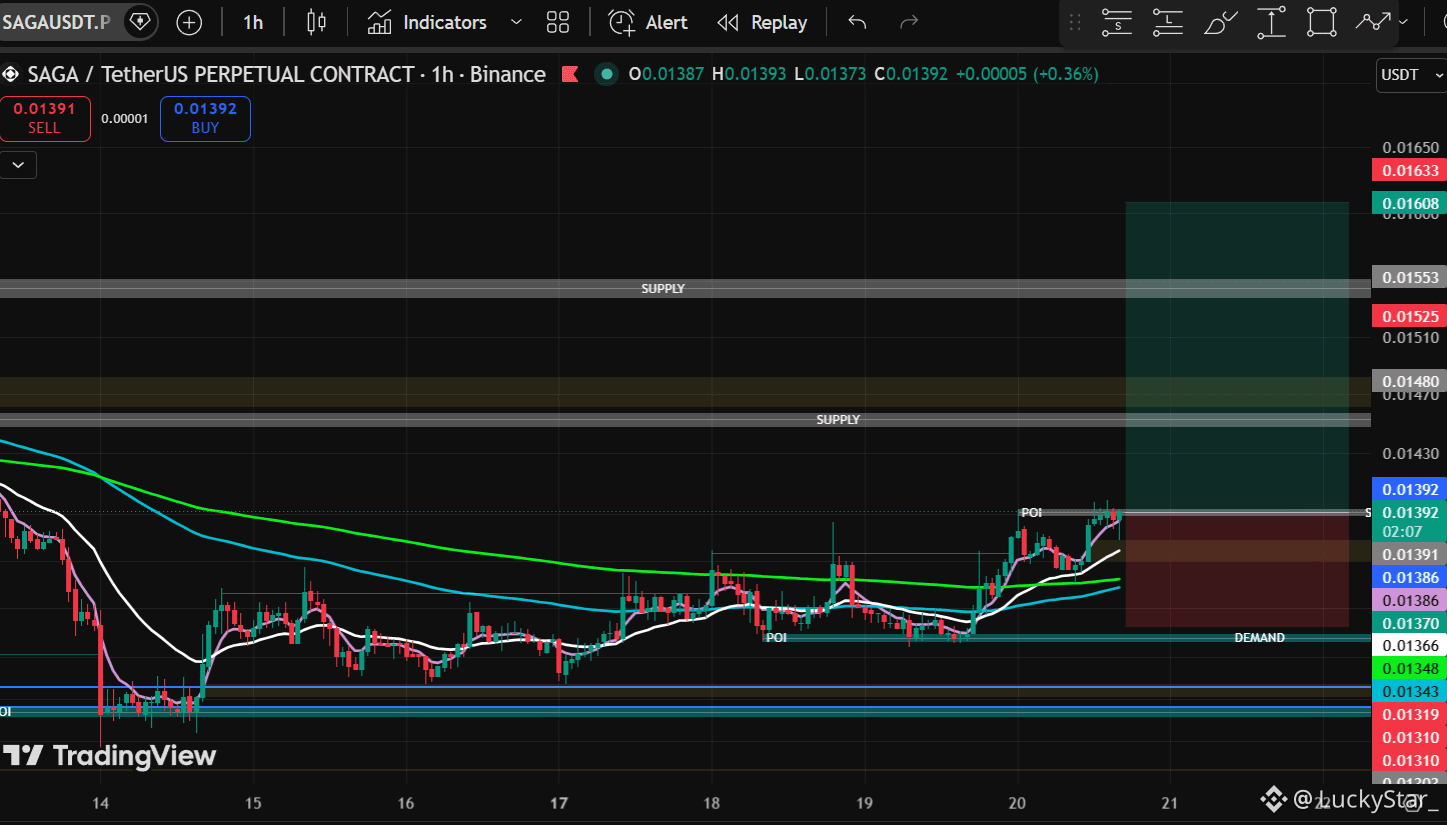1447x825 pixels.
Task: Click the 0.01319 red price label
Action: point(1410,714)
